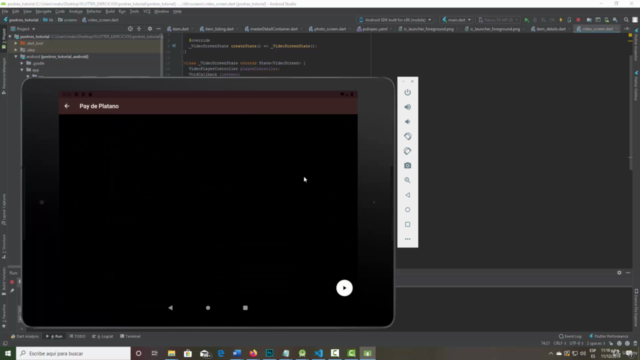Open the Event Log

(570, 336)
